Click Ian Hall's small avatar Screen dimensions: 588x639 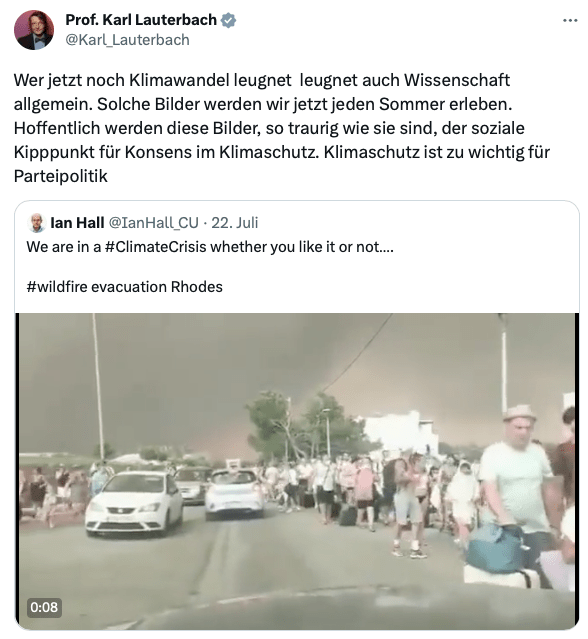tap(37, 223)
